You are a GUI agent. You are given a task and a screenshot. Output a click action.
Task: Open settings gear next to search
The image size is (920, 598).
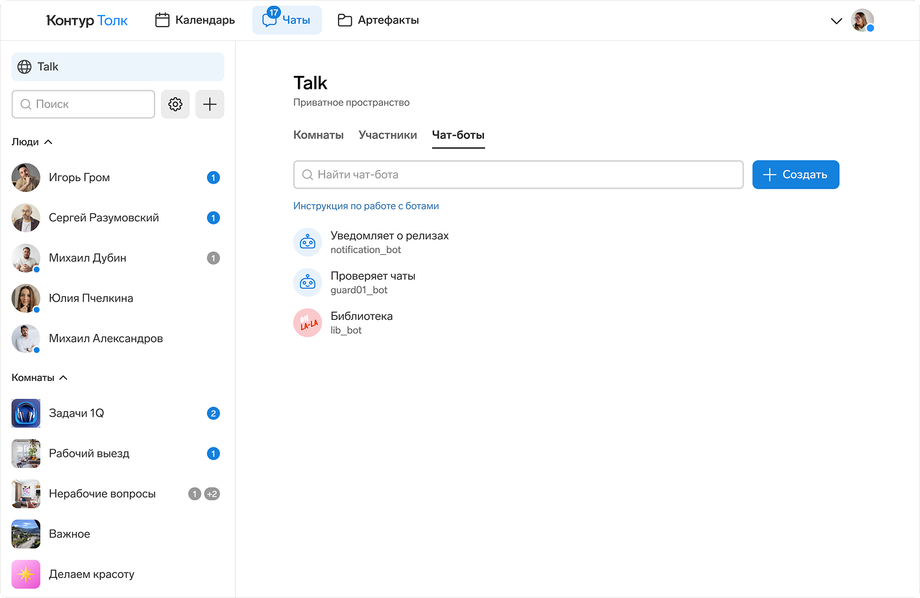coord(175,104)
